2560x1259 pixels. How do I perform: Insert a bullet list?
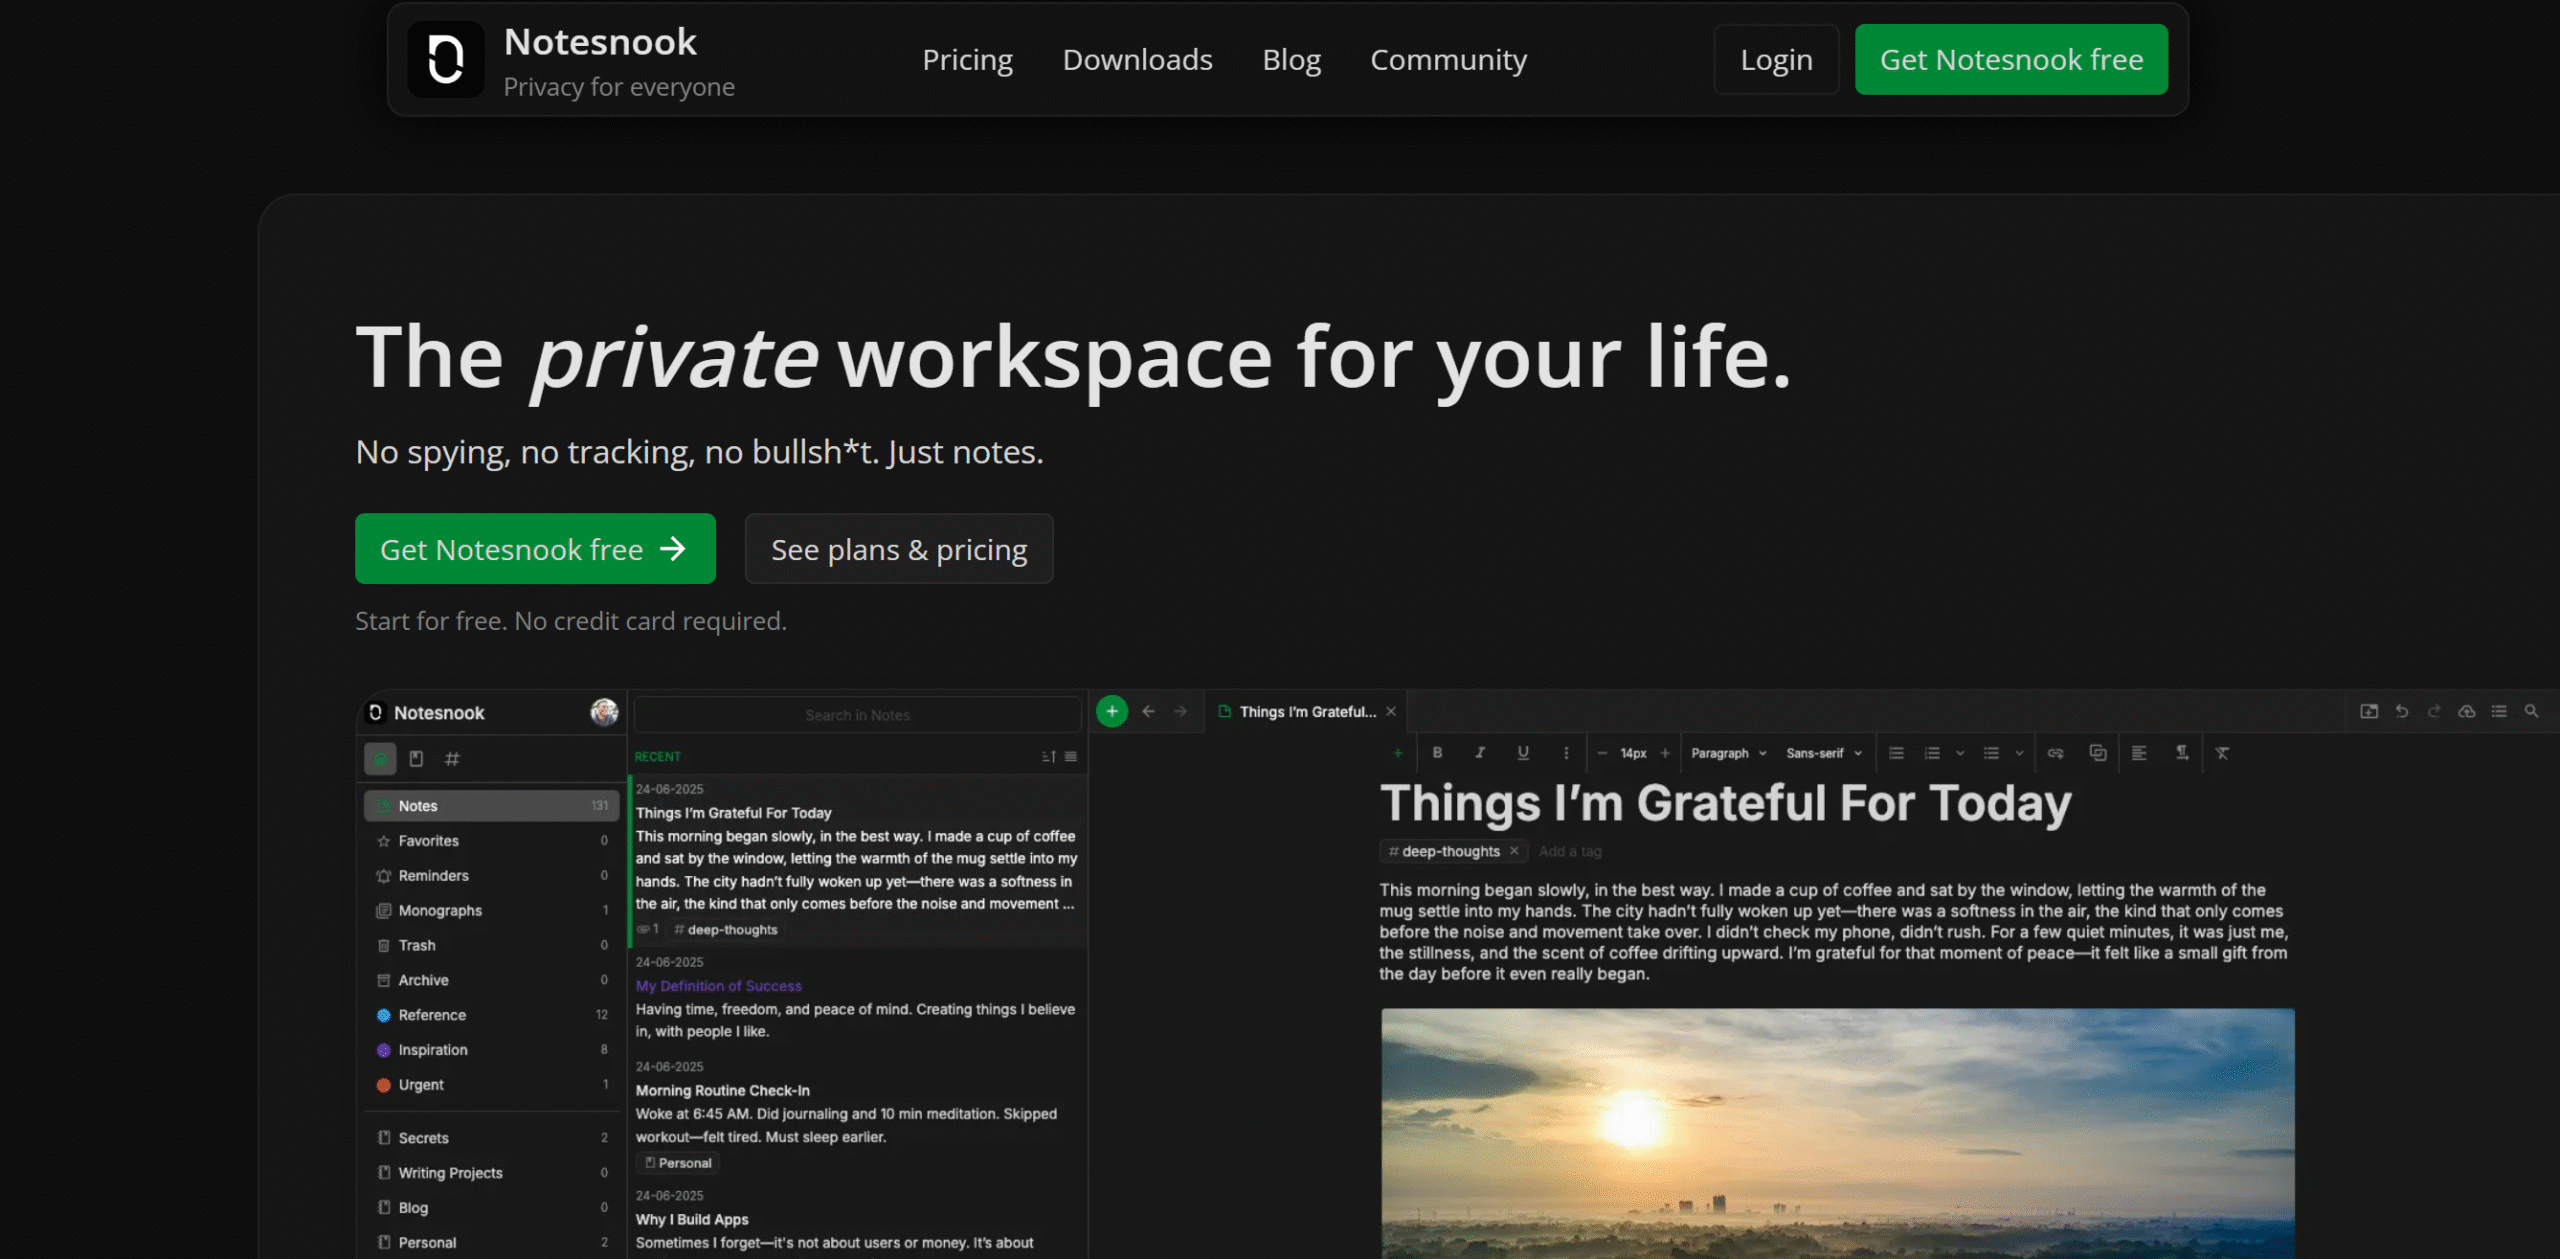(x=1991, y=753)
